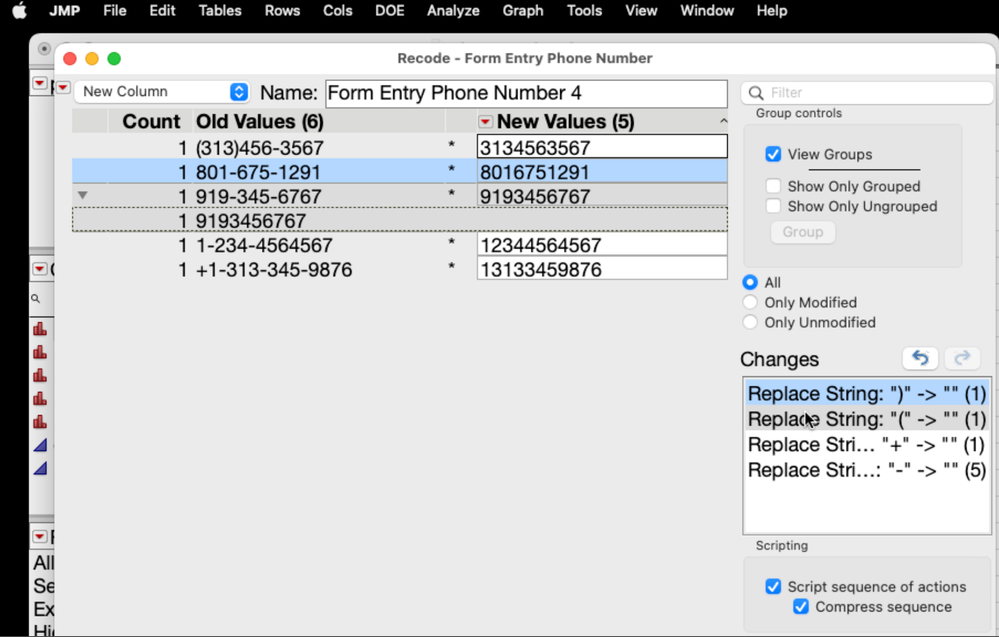The image size is (999, 637).
Task: Open the Edit menu
Action: coord(162,11)
